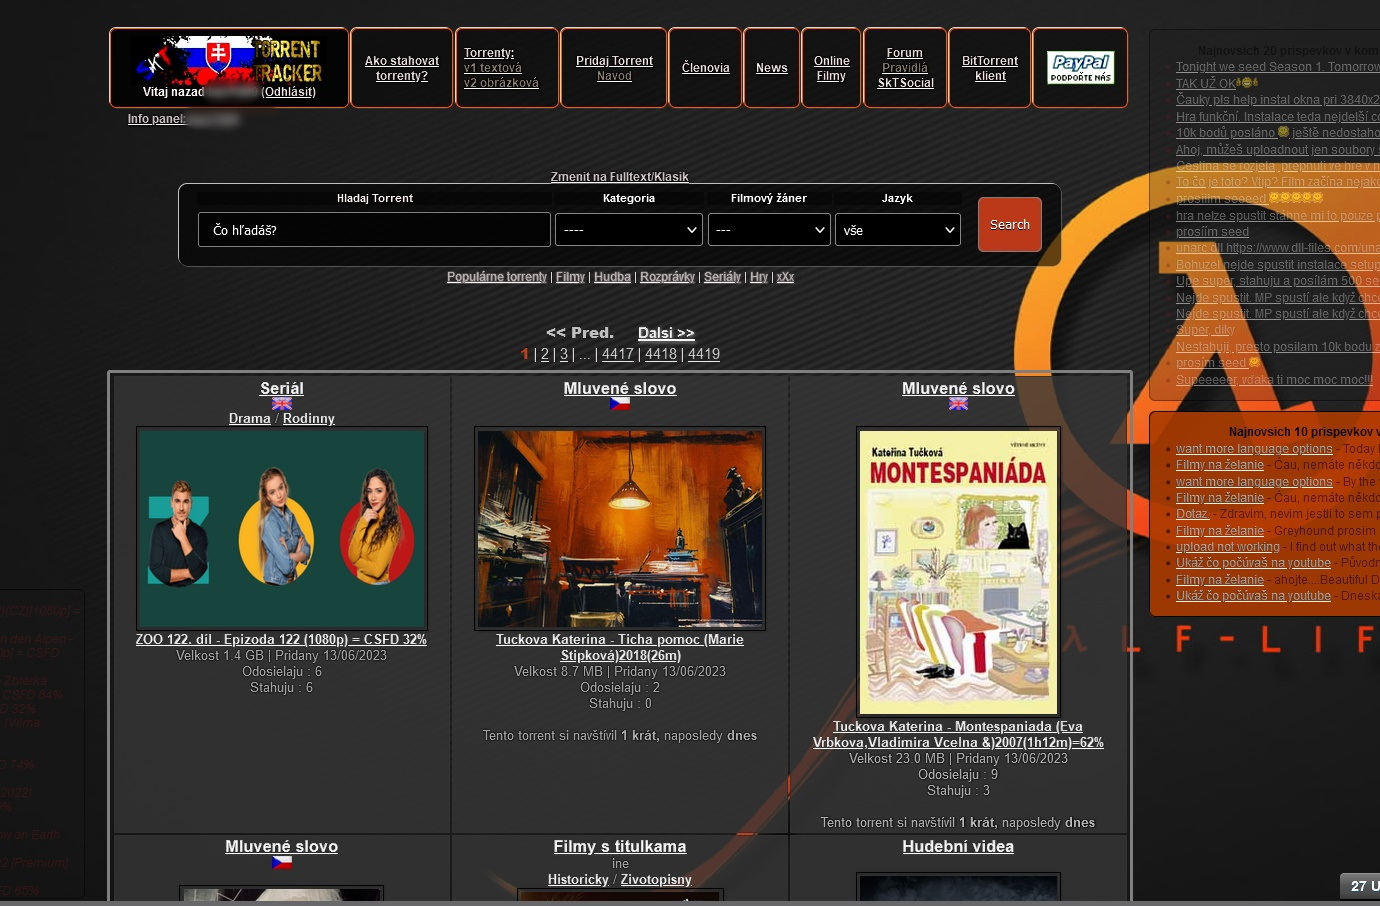Open 'upload not working' forum post
This screenshot has height=906, width=1380.
click(x=1228, y=547)
